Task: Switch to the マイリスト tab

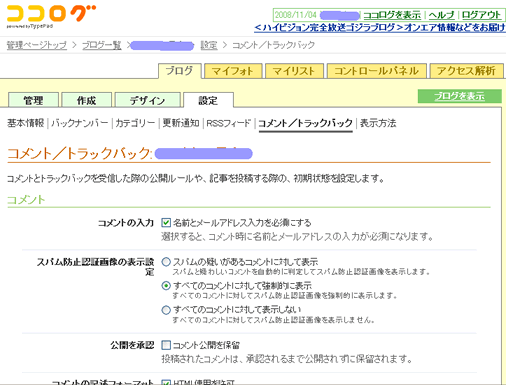Action: tap(294, 71)
